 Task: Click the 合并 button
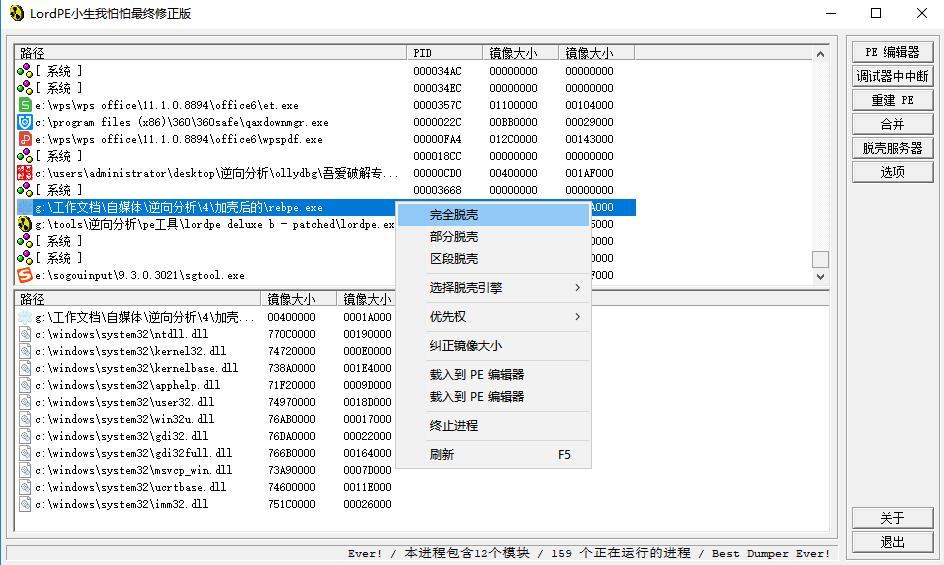tap(892, 125)
